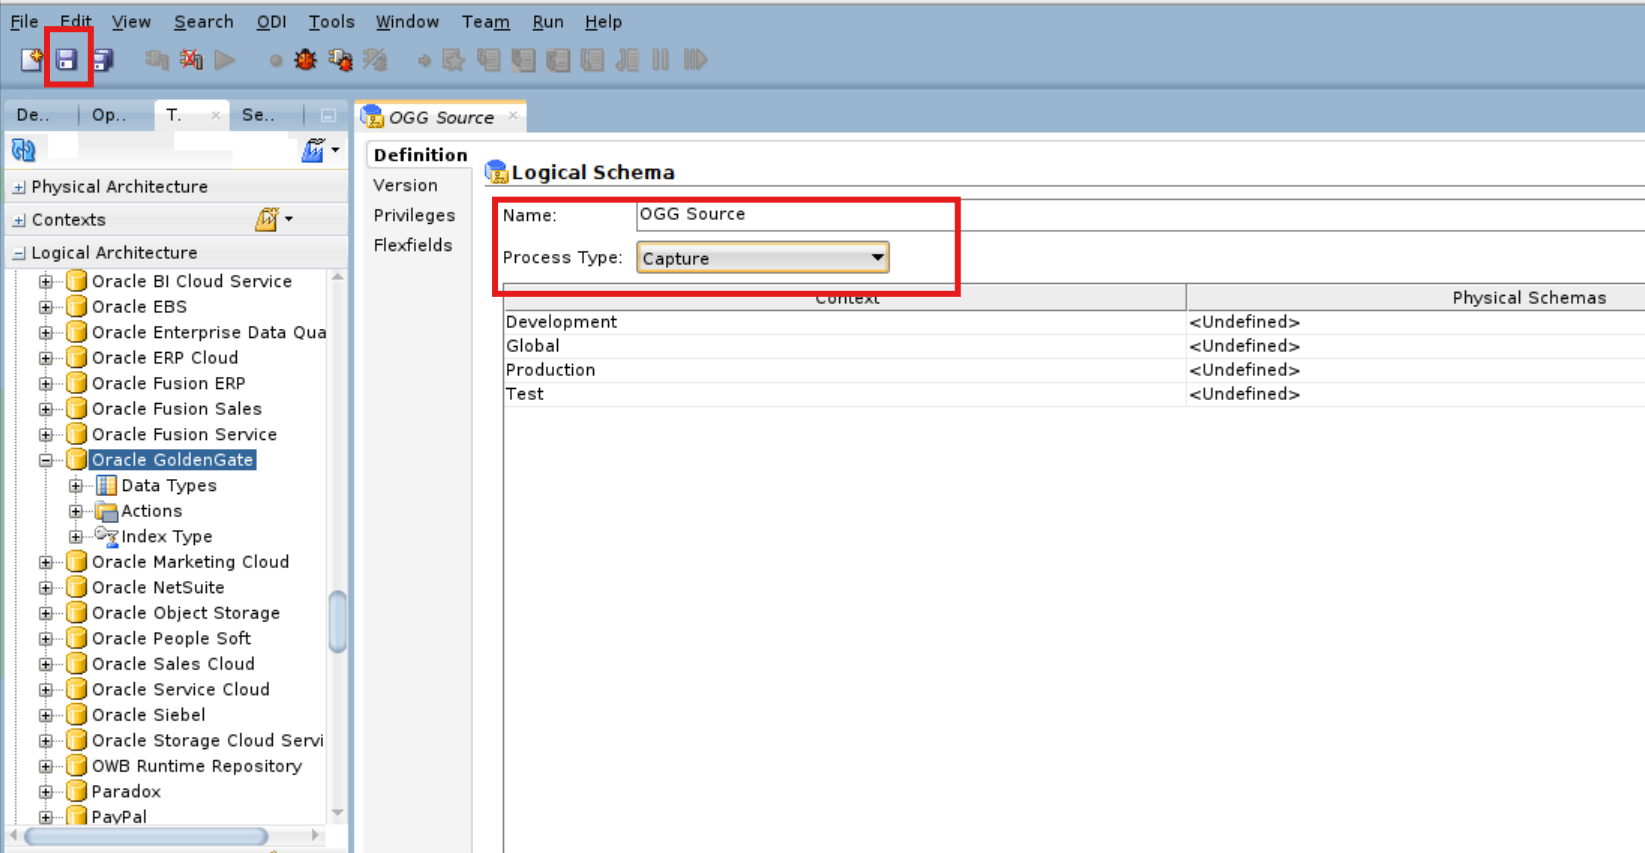Click the Resume debug execution icon
1645x853 pixels.
pyautogui.click(x=695, y=60)
